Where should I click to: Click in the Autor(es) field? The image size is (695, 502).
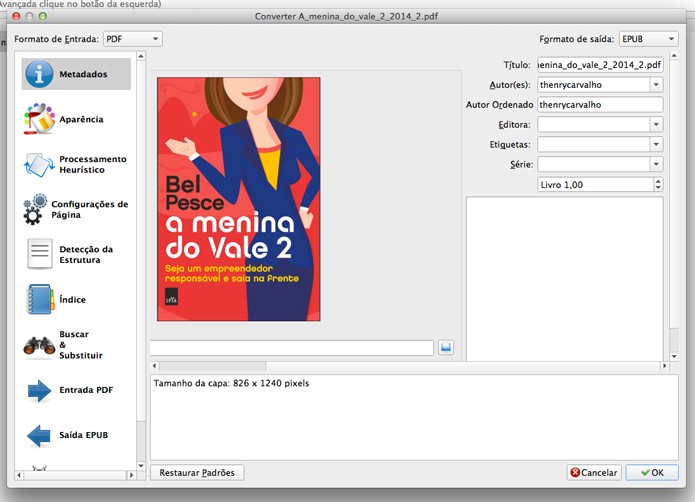(x=594, y=85)
